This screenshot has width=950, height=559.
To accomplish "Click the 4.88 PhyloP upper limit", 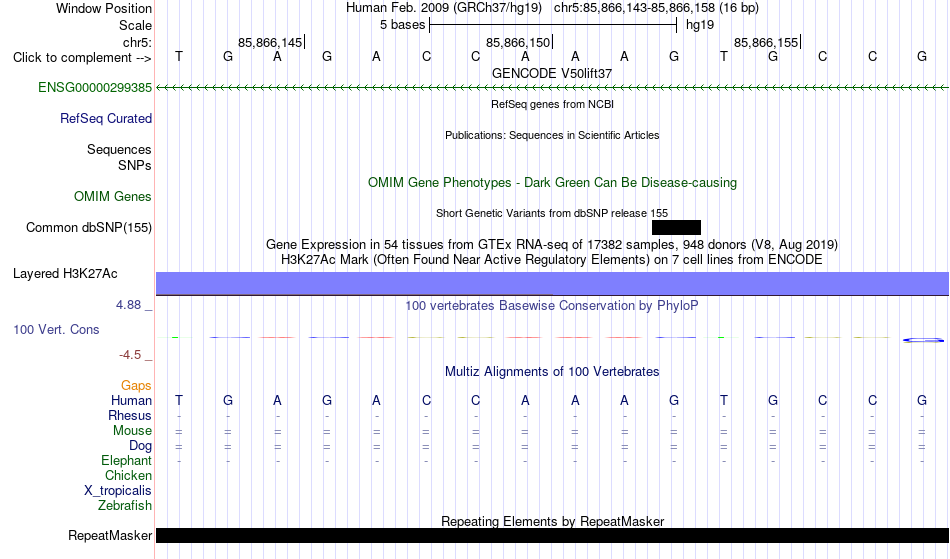I will point(128,305).
